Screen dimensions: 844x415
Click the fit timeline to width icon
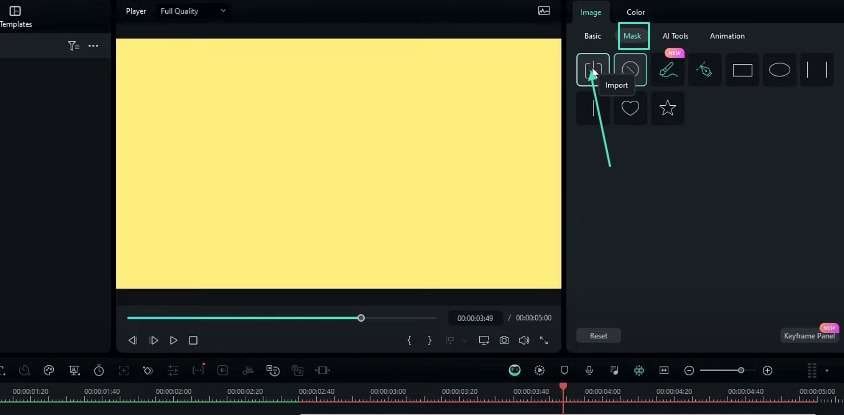(664, 370)
